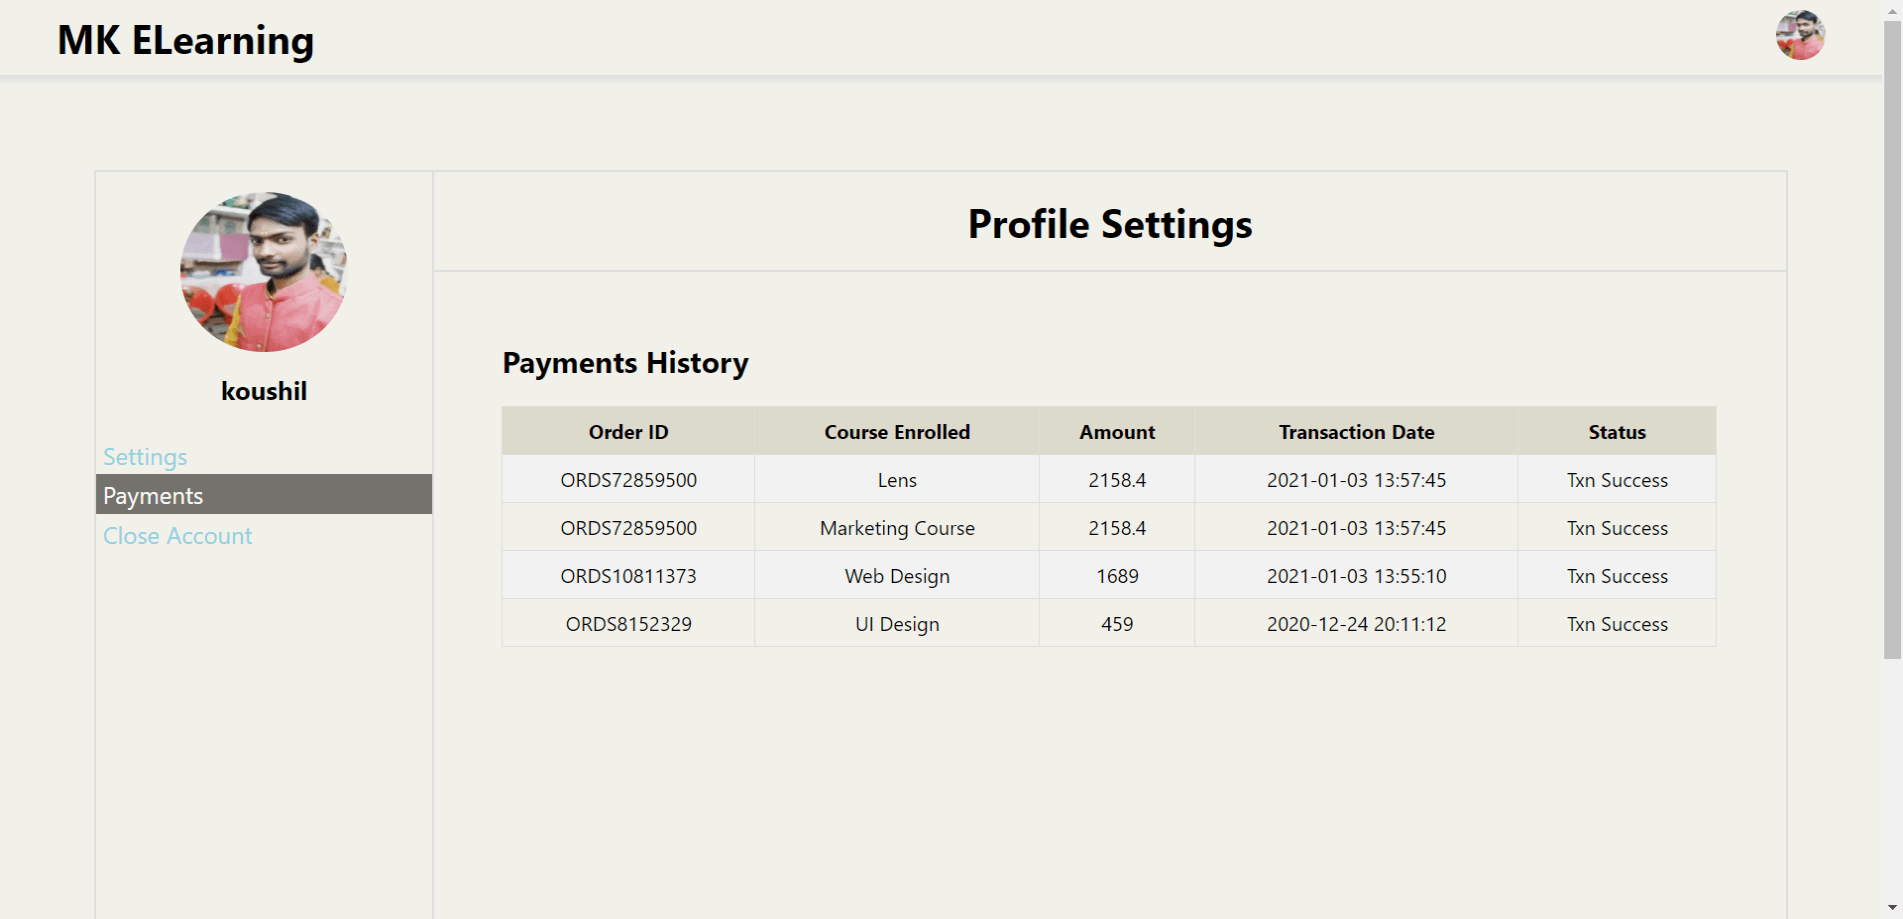Click transaction date in Lens row

pyautogui.click(x=1356, y=480)
